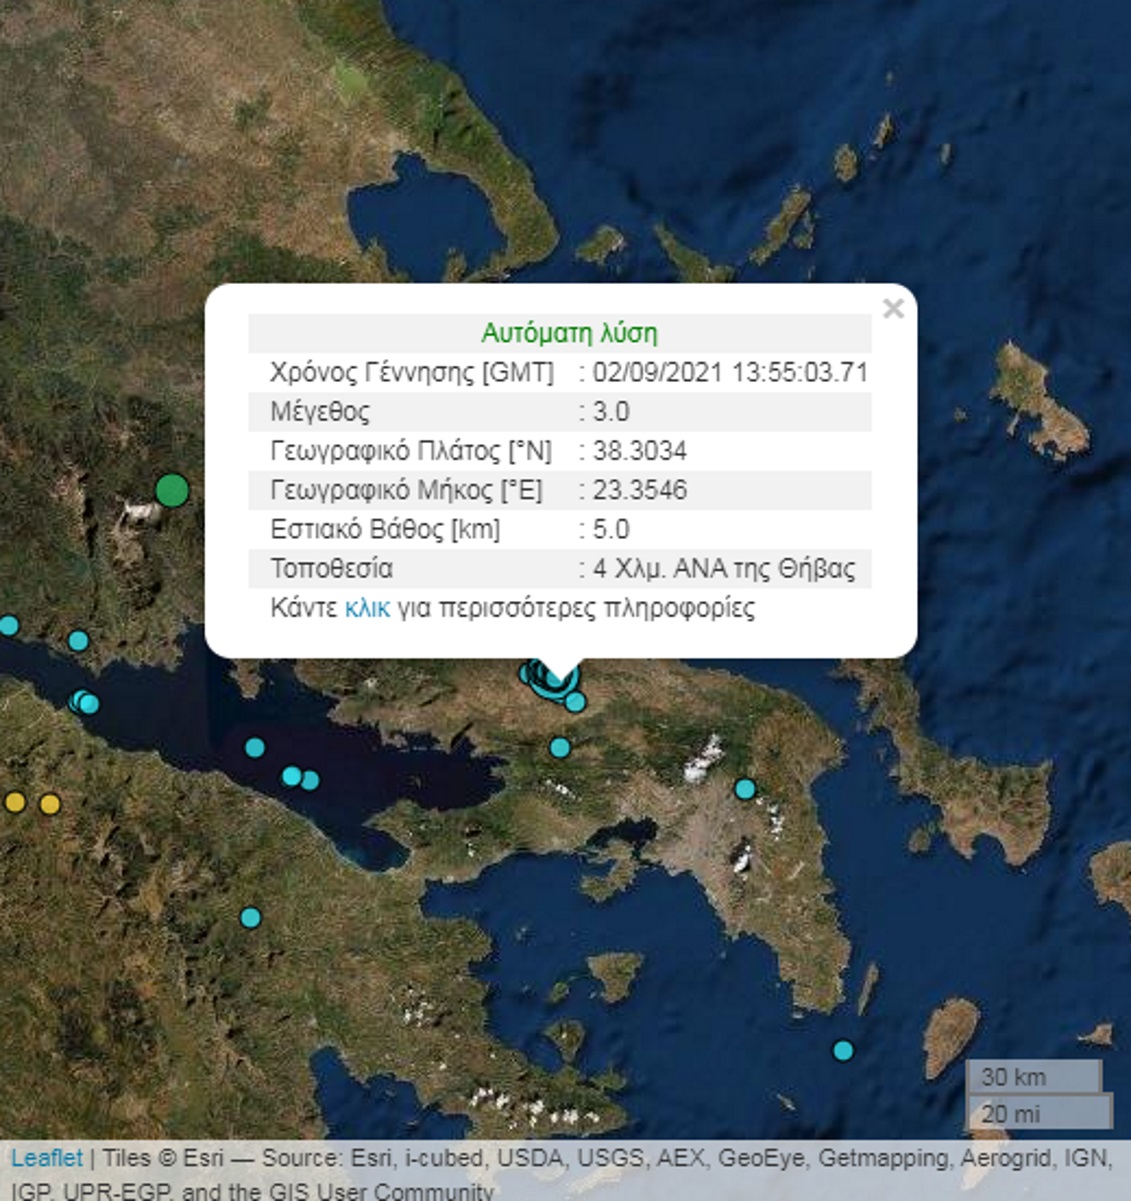Screen dimensions: 1131x1201
Task: Select the large cyan epicenter marker under the popup tip
Action: [x=555, y=677]
